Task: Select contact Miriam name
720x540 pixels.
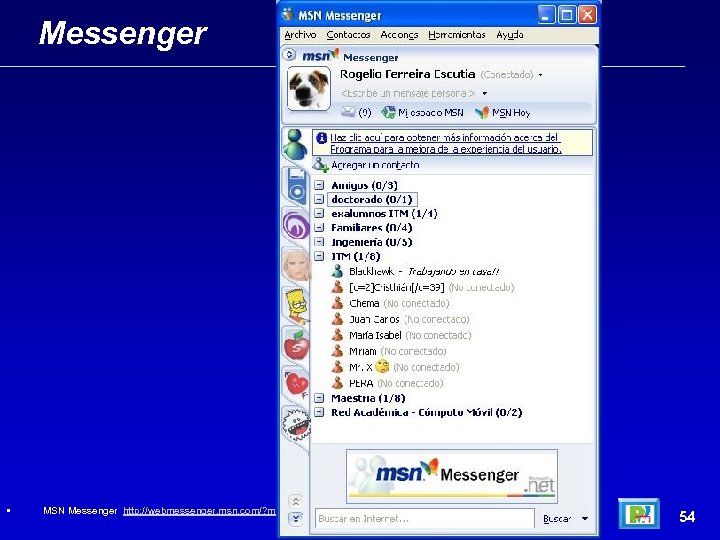Action: 363,351
